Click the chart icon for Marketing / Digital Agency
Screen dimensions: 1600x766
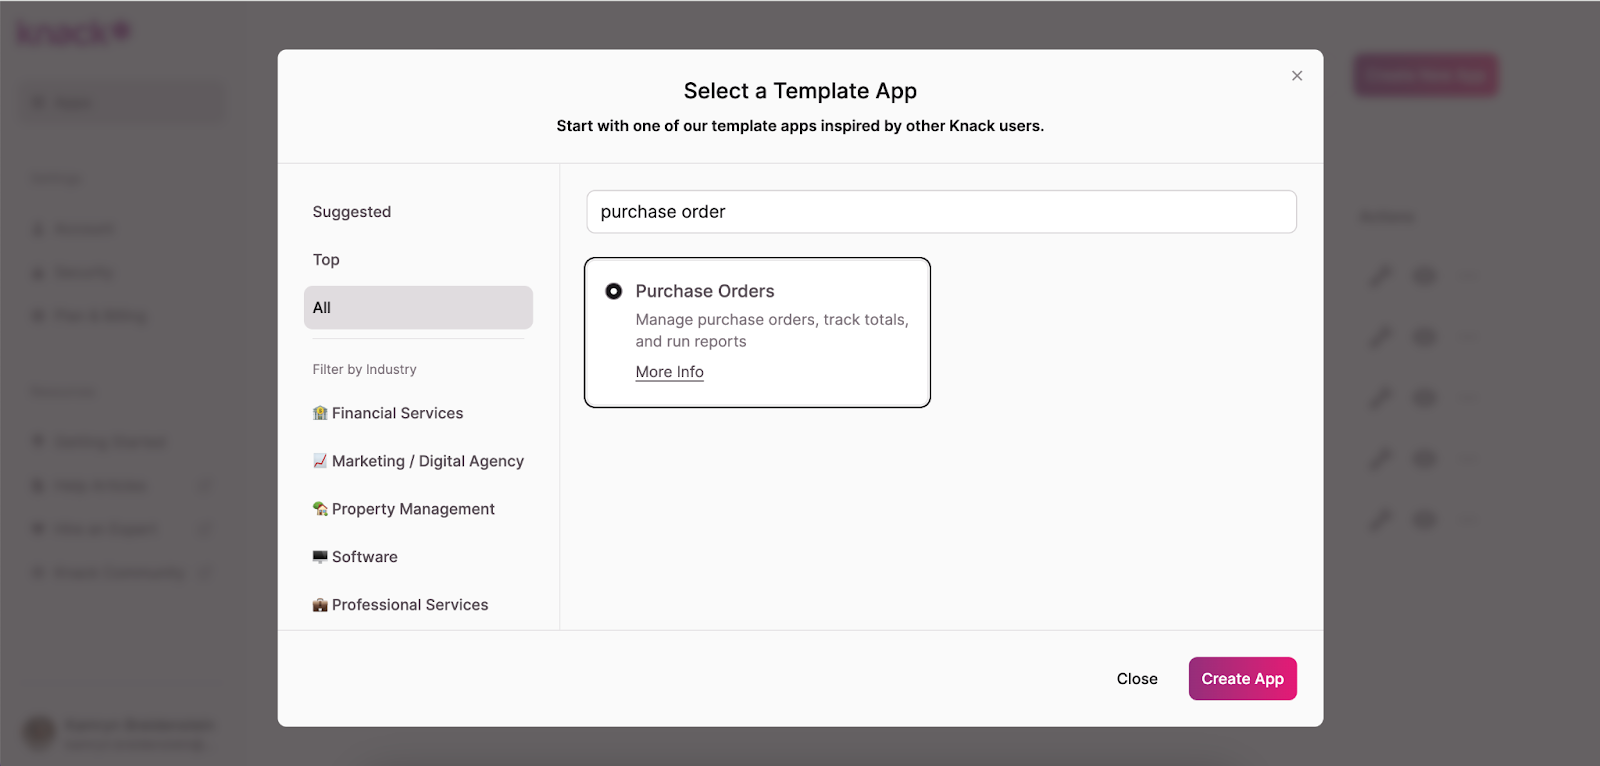coord(320,461)
